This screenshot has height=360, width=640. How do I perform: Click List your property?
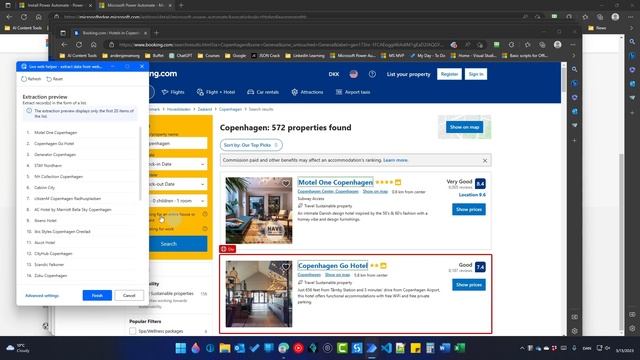pos(409,74)
